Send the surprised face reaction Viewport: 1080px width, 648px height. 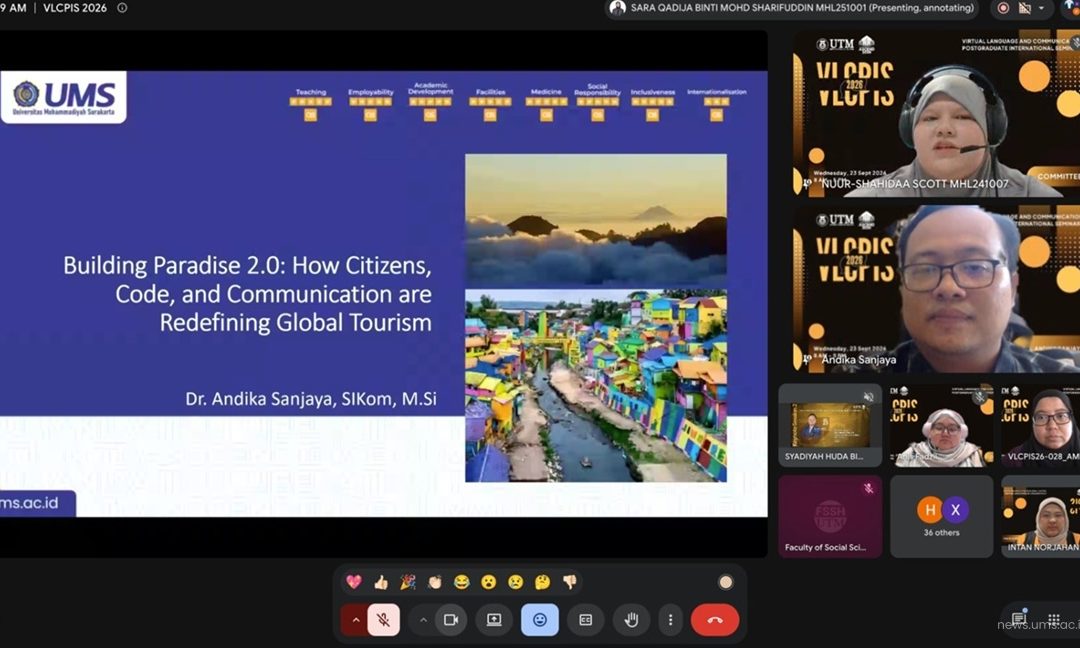[488, 582]
